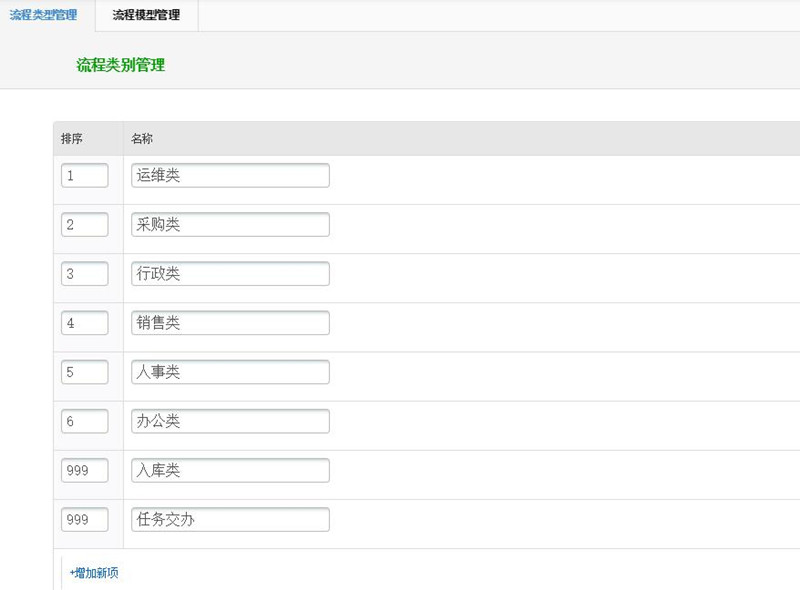Click the sort order field for 行政类
The width and height of the screenshot is (800, 590).
pos(85,273)
